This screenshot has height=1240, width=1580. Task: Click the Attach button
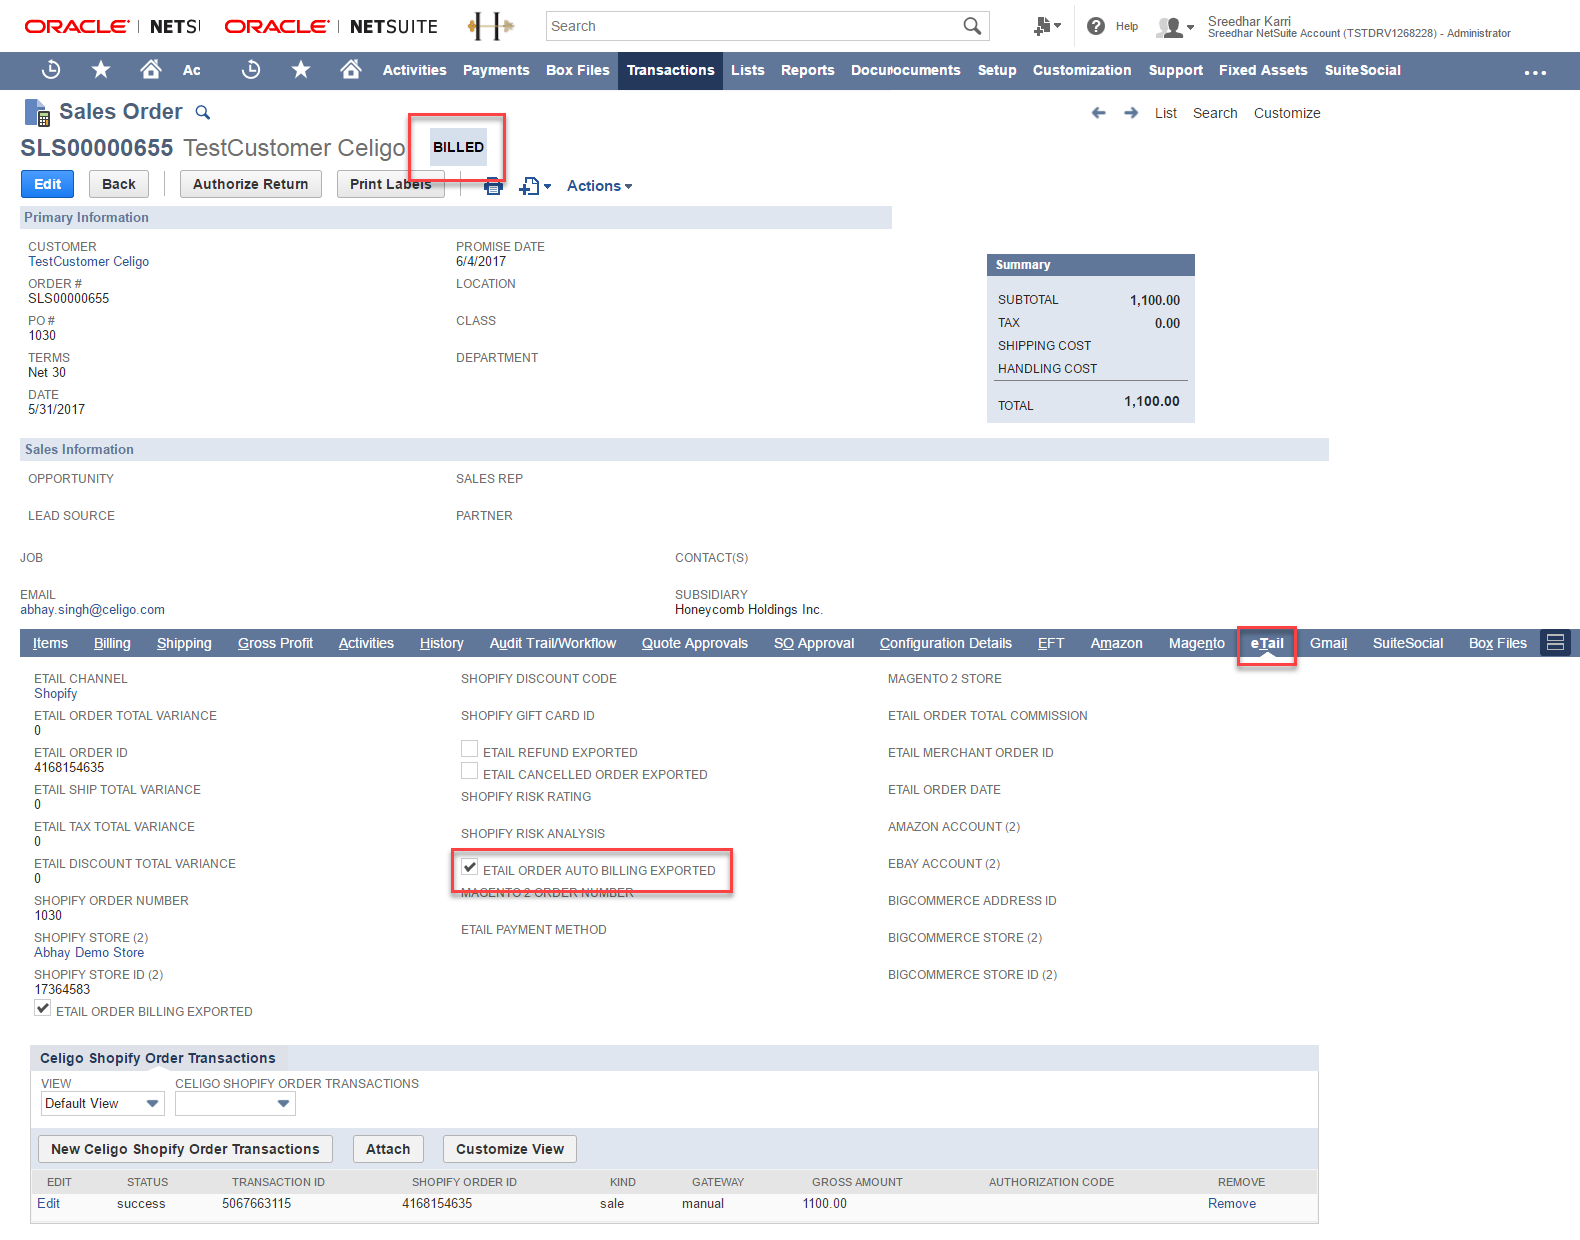point(388,1149)
